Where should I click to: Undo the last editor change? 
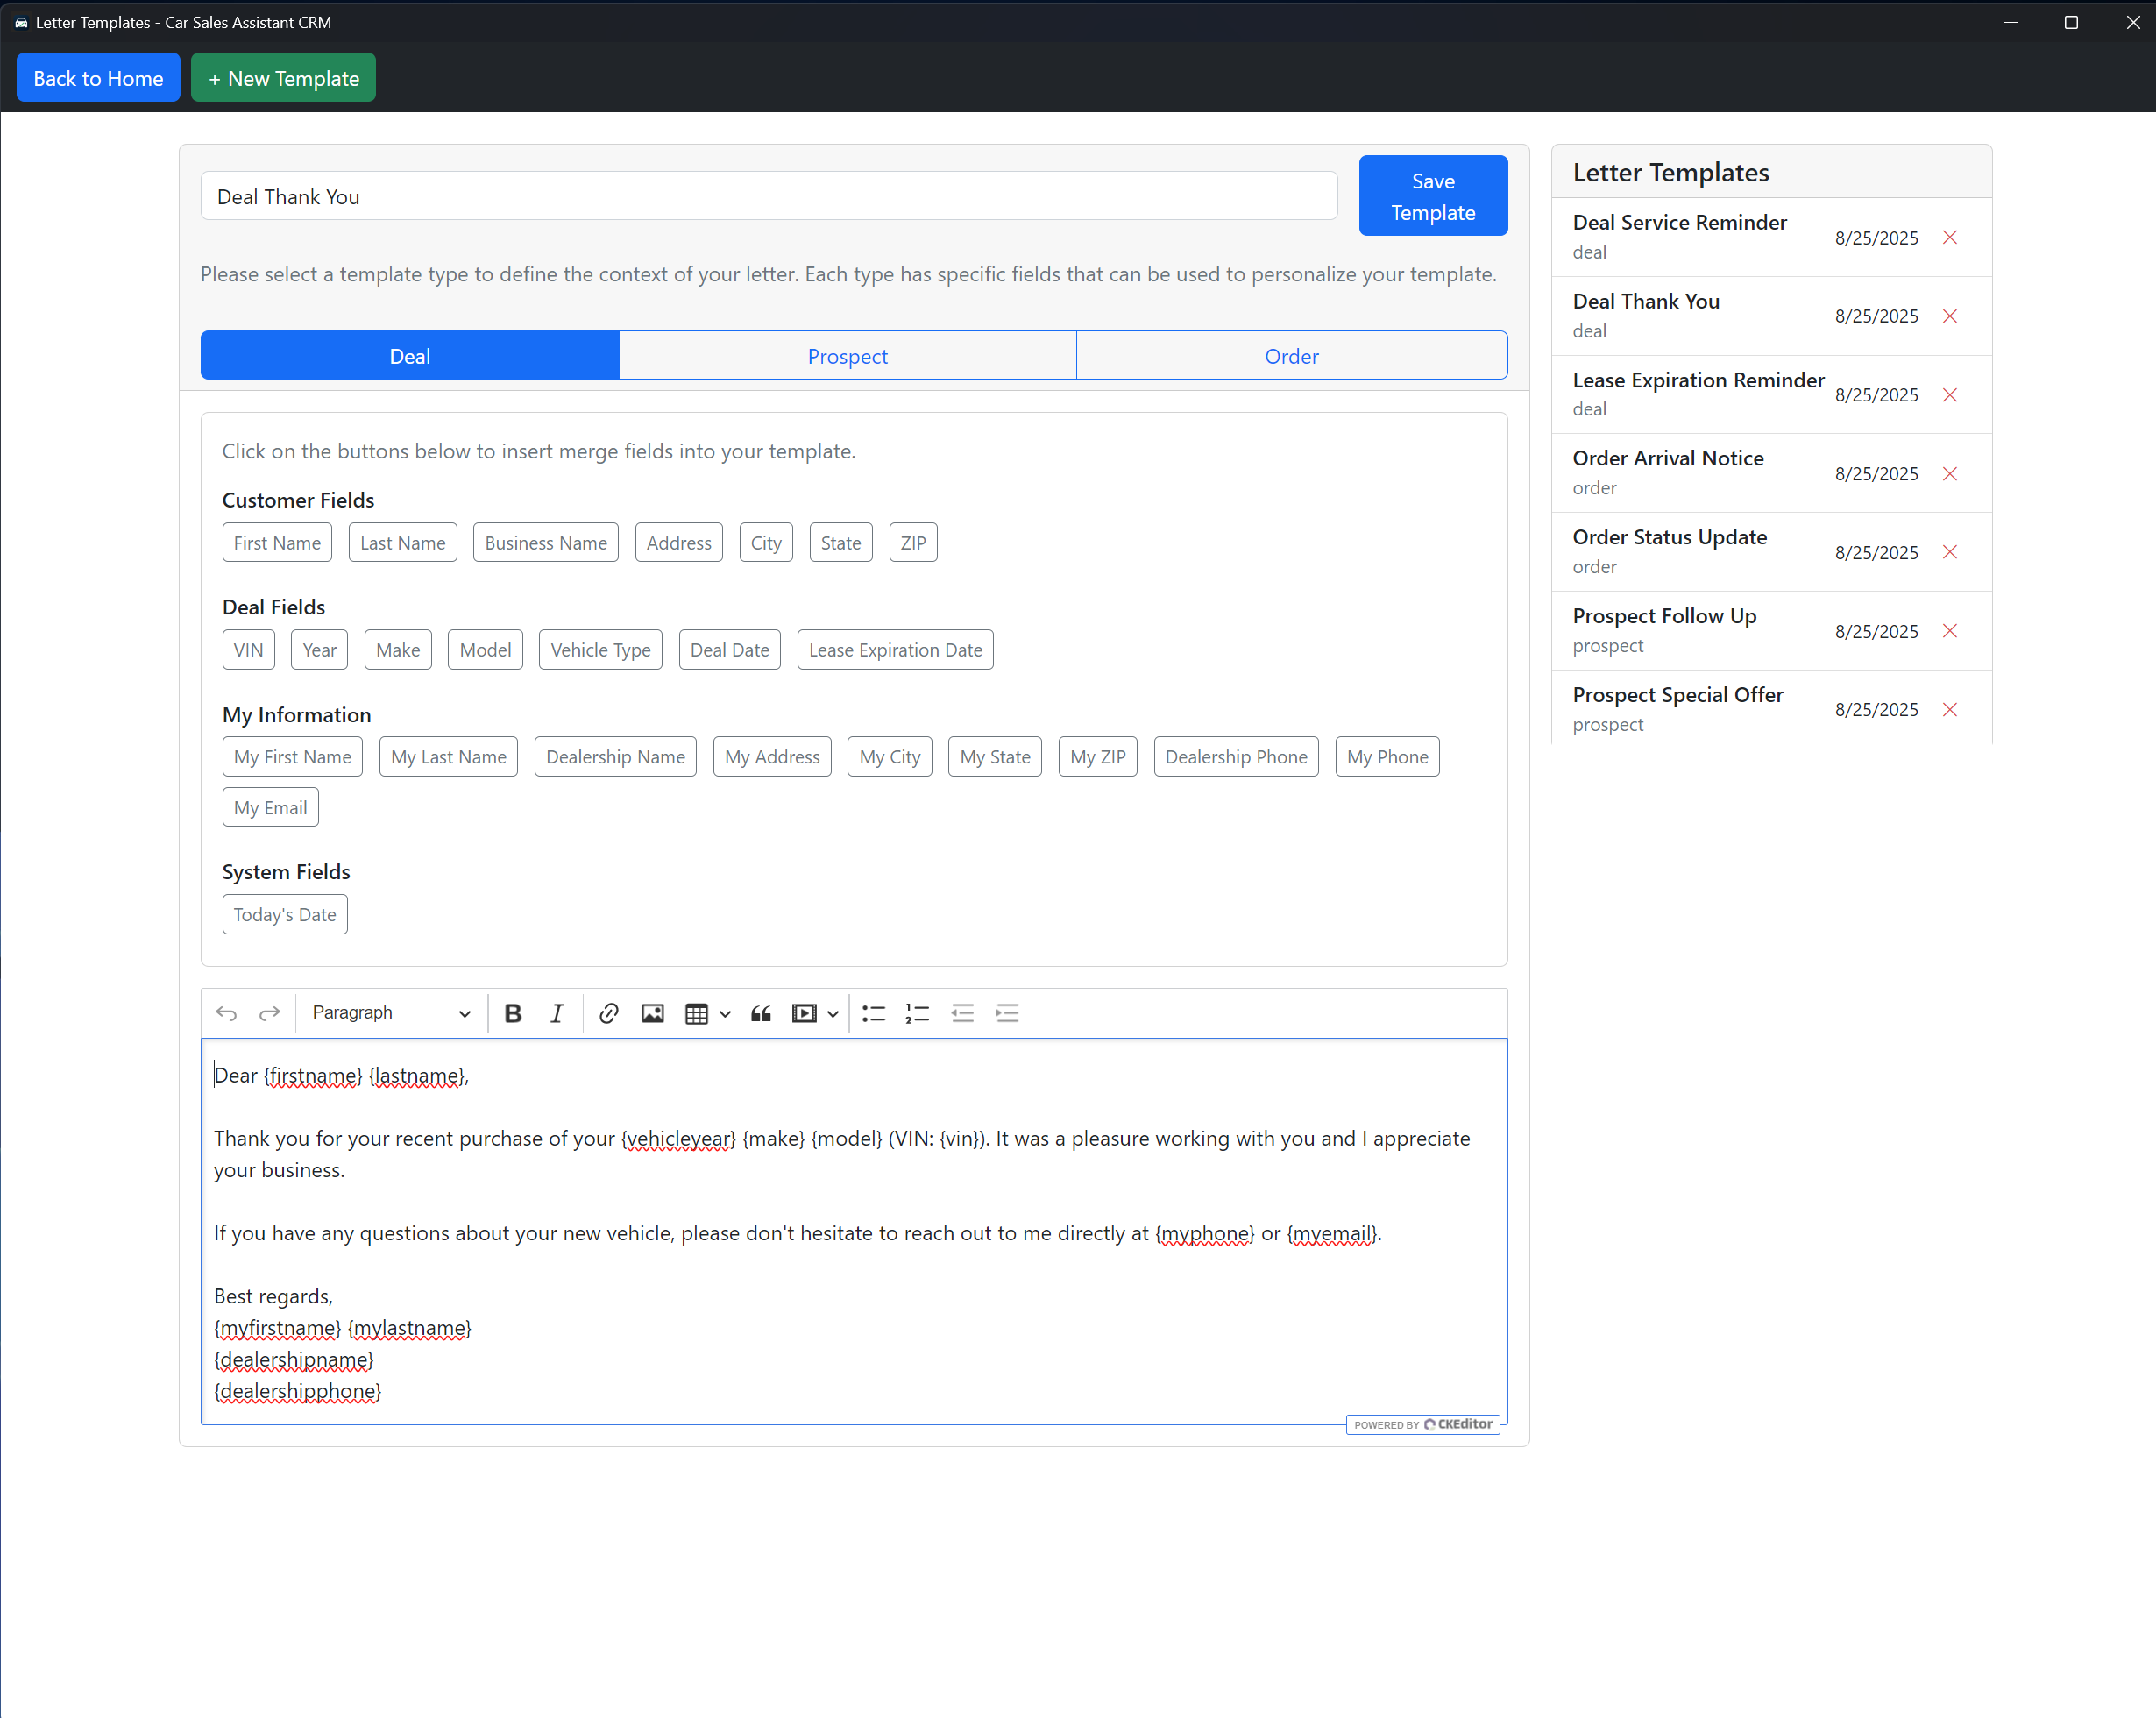point(226,1013)
